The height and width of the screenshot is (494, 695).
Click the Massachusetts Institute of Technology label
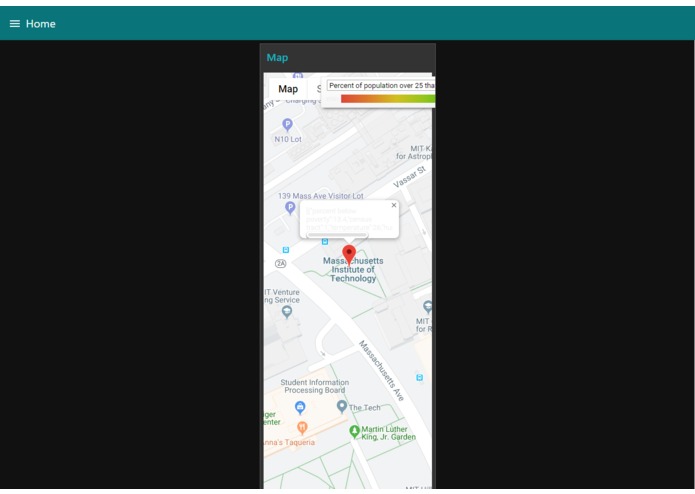[x=353, y=270]
